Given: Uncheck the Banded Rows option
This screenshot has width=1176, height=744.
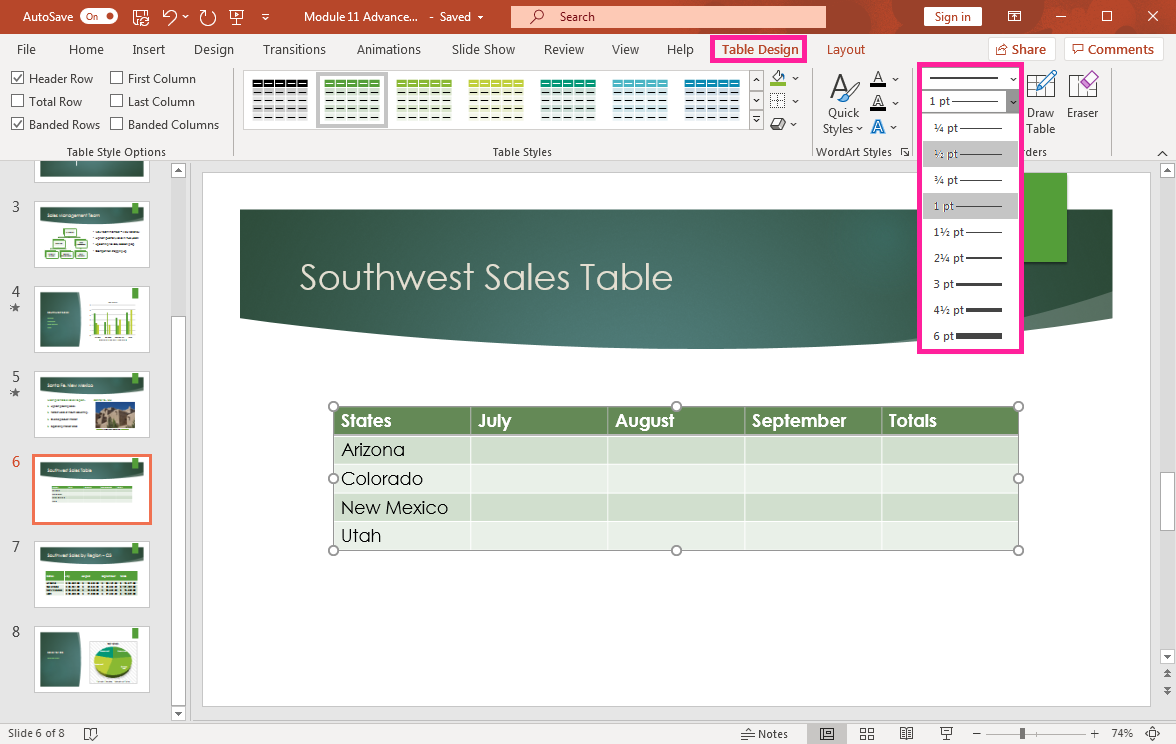Looking at the screenshot, I should click(x=18, y=124).
